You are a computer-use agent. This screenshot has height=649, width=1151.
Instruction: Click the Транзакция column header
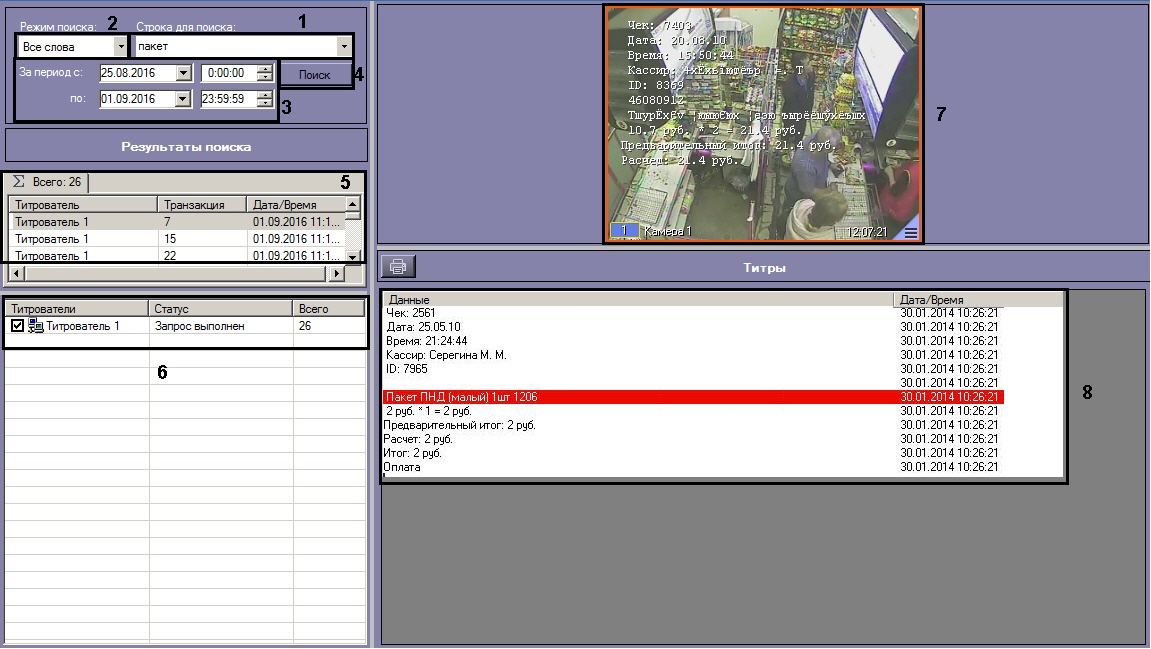(x=202, y=205)
